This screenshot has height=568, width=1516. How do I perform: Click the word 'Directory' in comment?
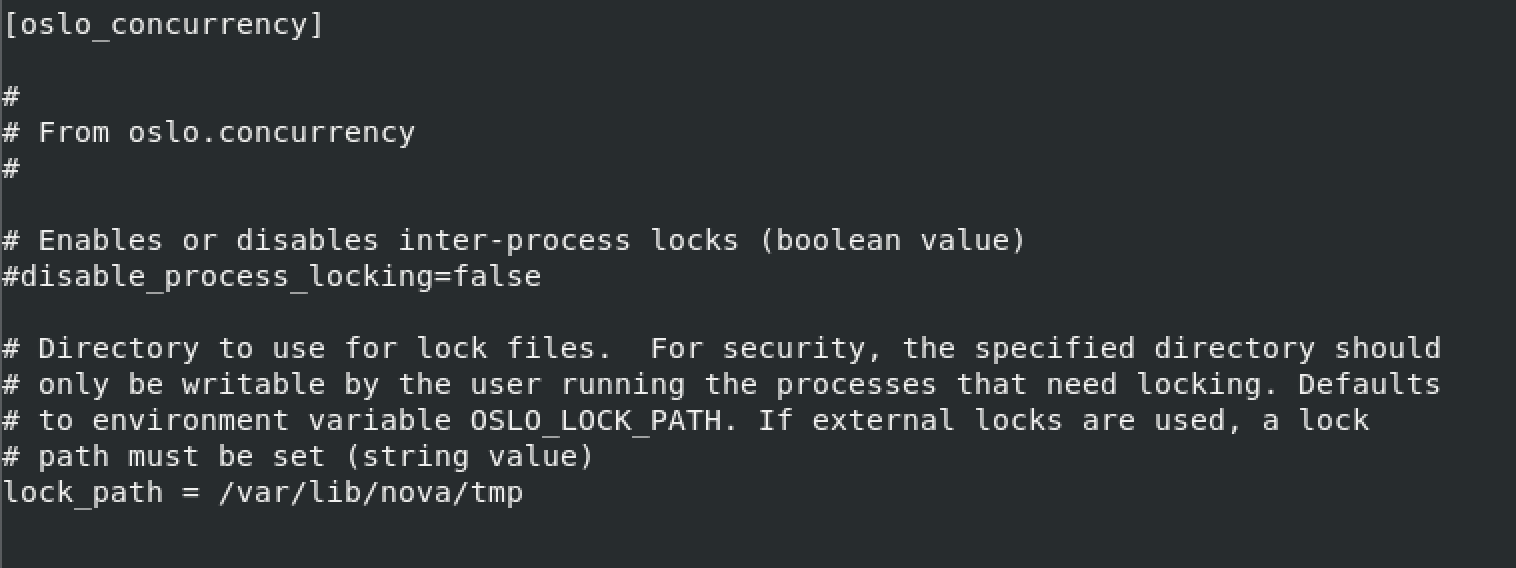coord(119,348)
